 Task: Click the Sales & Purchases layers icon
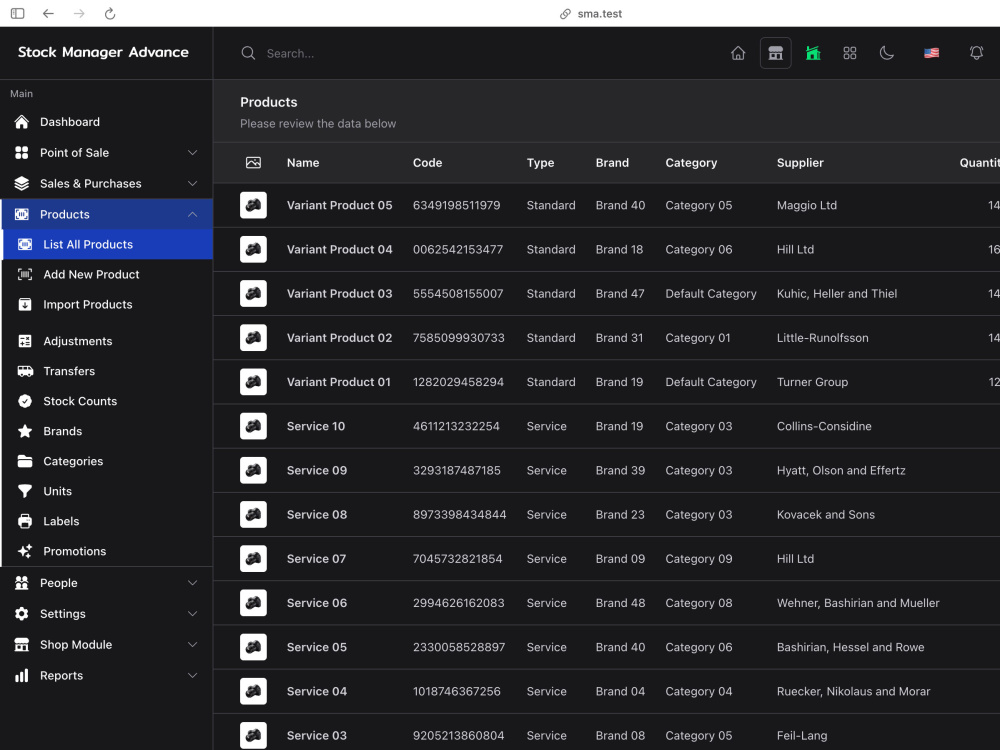(x=22, y=183)
